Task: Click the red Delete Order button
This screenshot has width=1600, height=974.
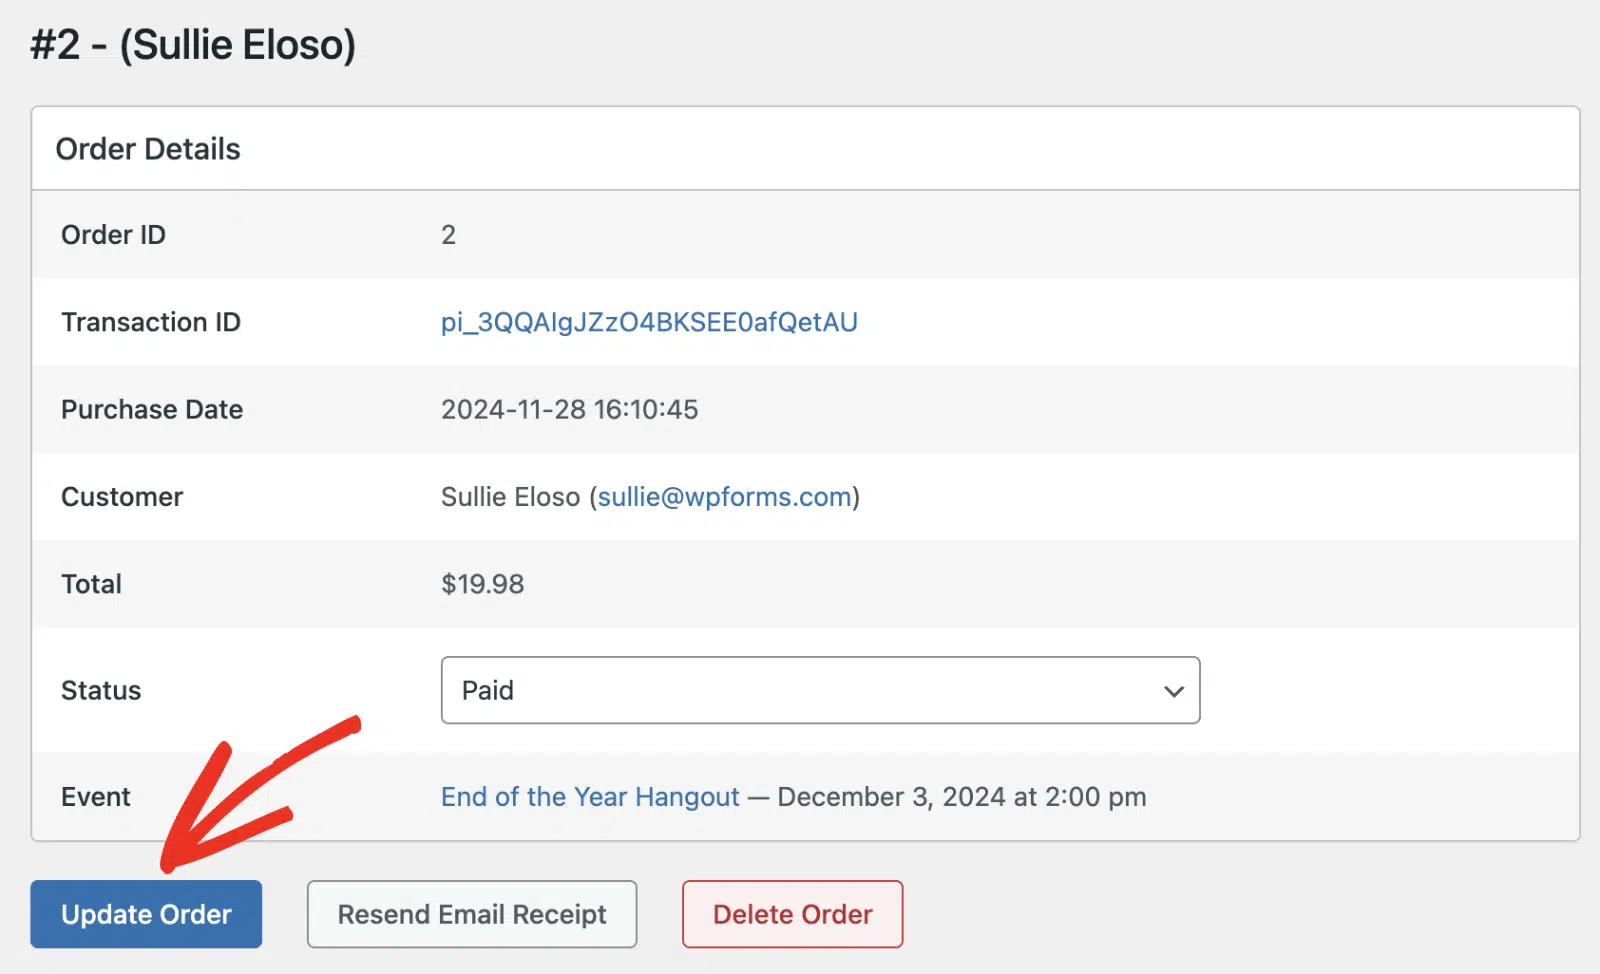Action: coord(793,914)
